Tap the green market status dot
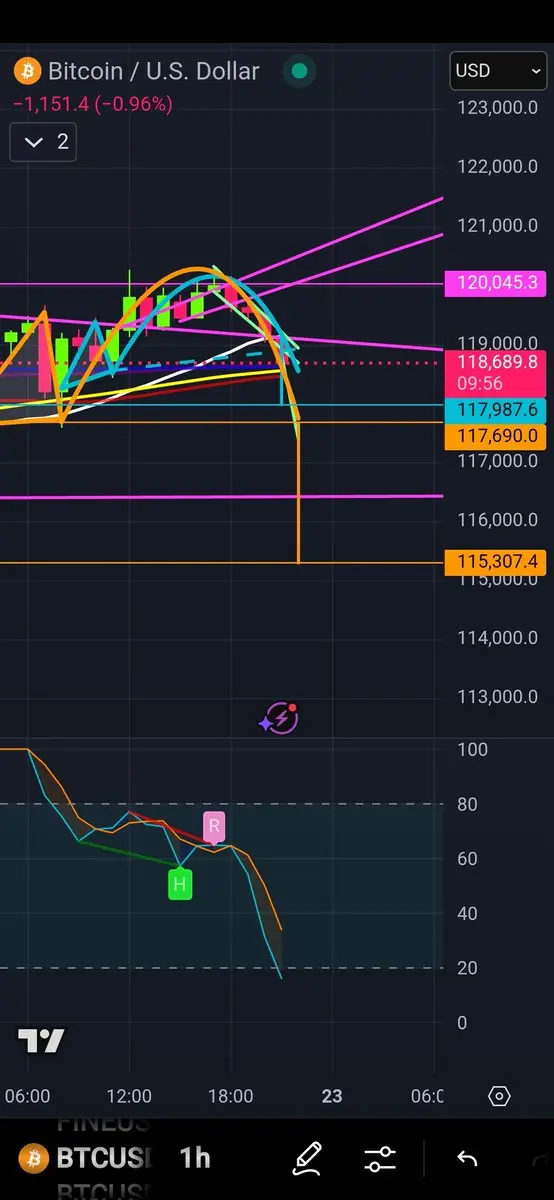The image size is (554, 1200). (x=298, y=72)
